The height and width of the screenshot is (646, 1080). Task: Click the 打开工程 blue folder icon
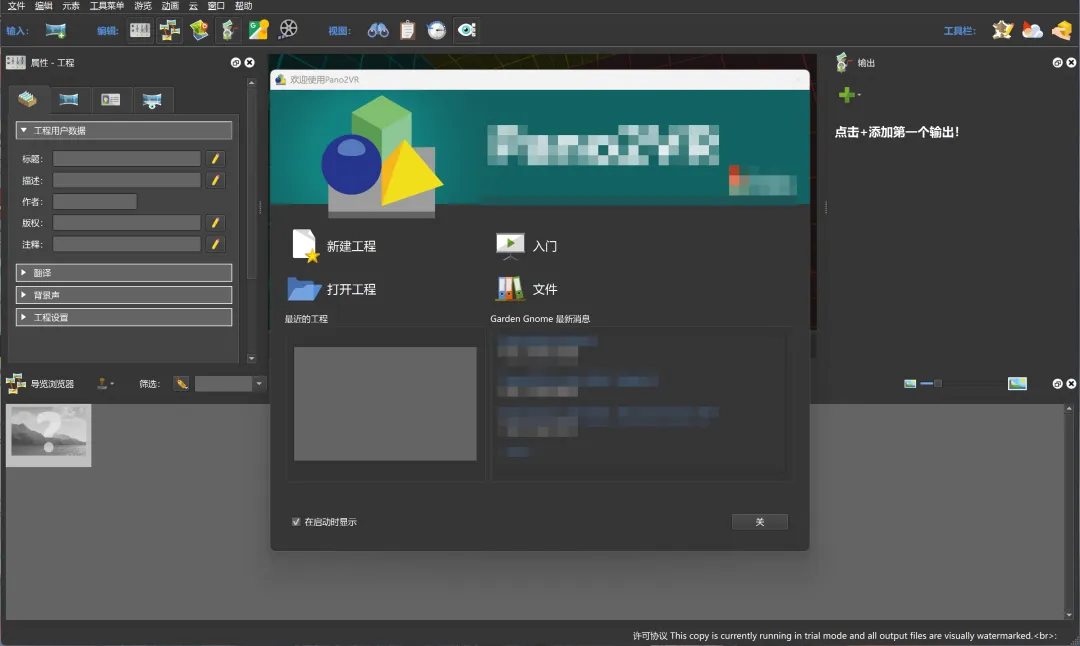pos(304,289)
